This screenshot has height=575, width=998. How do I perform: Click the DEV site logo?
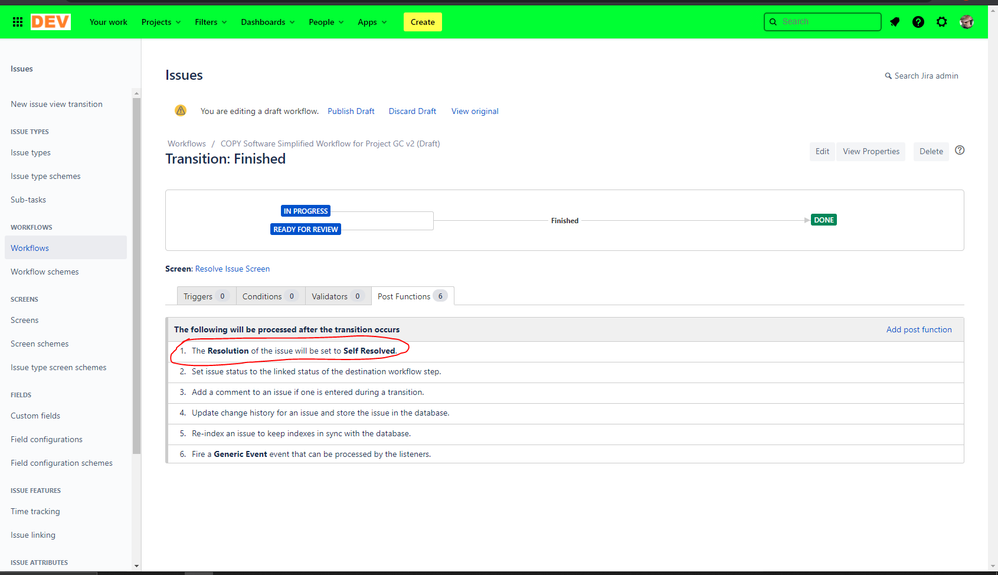[x=50, y=22]
